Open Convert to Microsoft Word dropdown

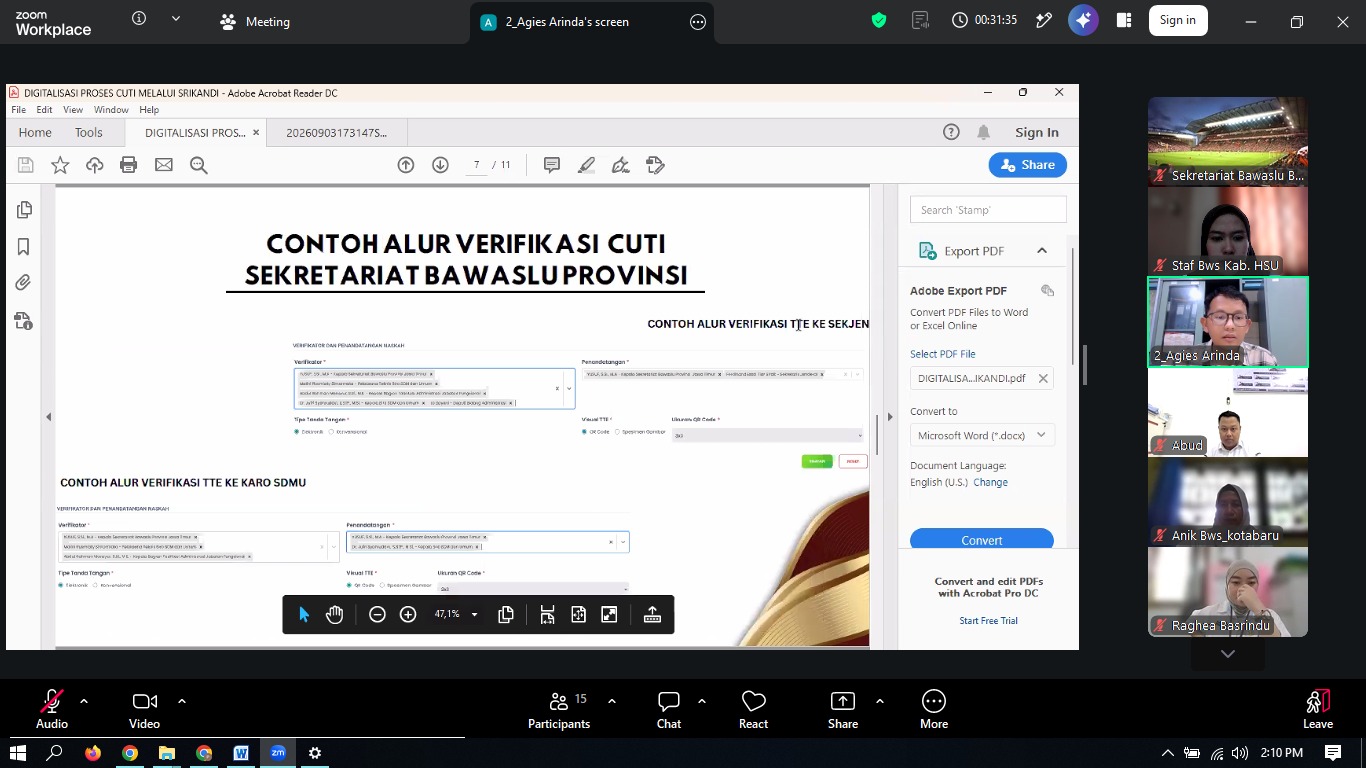982,435
